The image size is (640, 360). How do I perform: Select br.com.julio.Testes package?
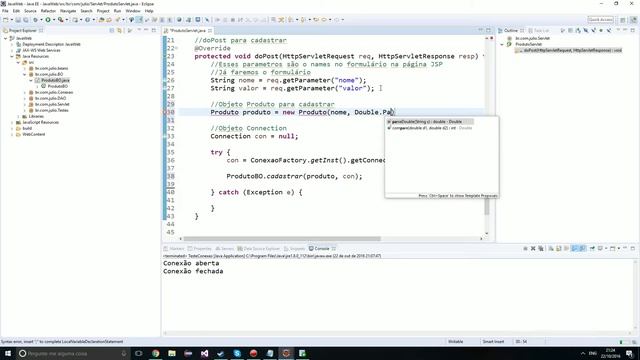(x=49, y=110)
